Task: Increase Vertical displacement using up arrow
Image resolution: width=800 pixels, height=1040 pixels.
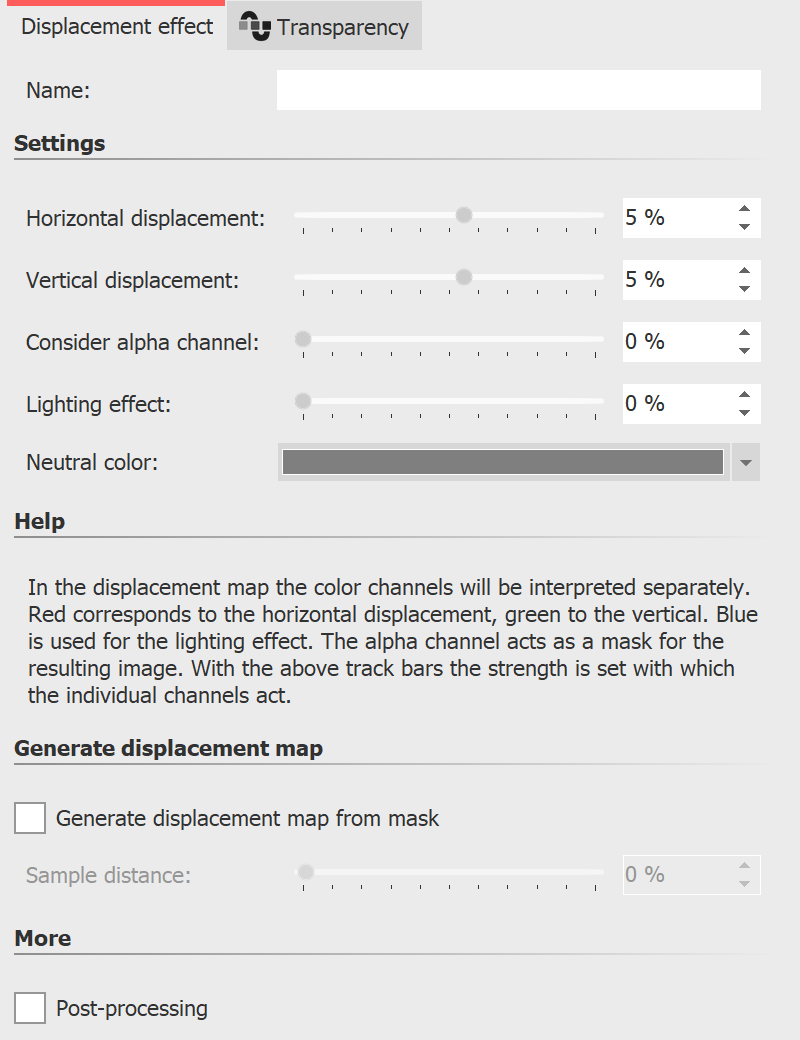Action: (x=746, y=271)
